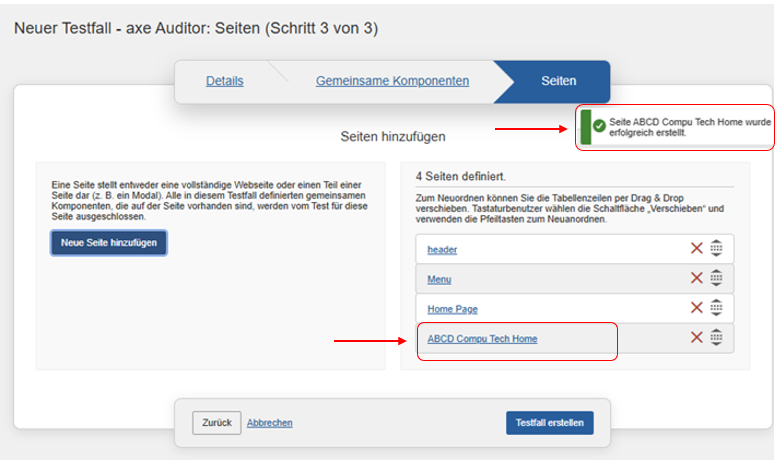The height and width of the screenshot is (462, 778).
Task: Click move icon for ABCD Compu Tech Home
Action: [716, 338]
